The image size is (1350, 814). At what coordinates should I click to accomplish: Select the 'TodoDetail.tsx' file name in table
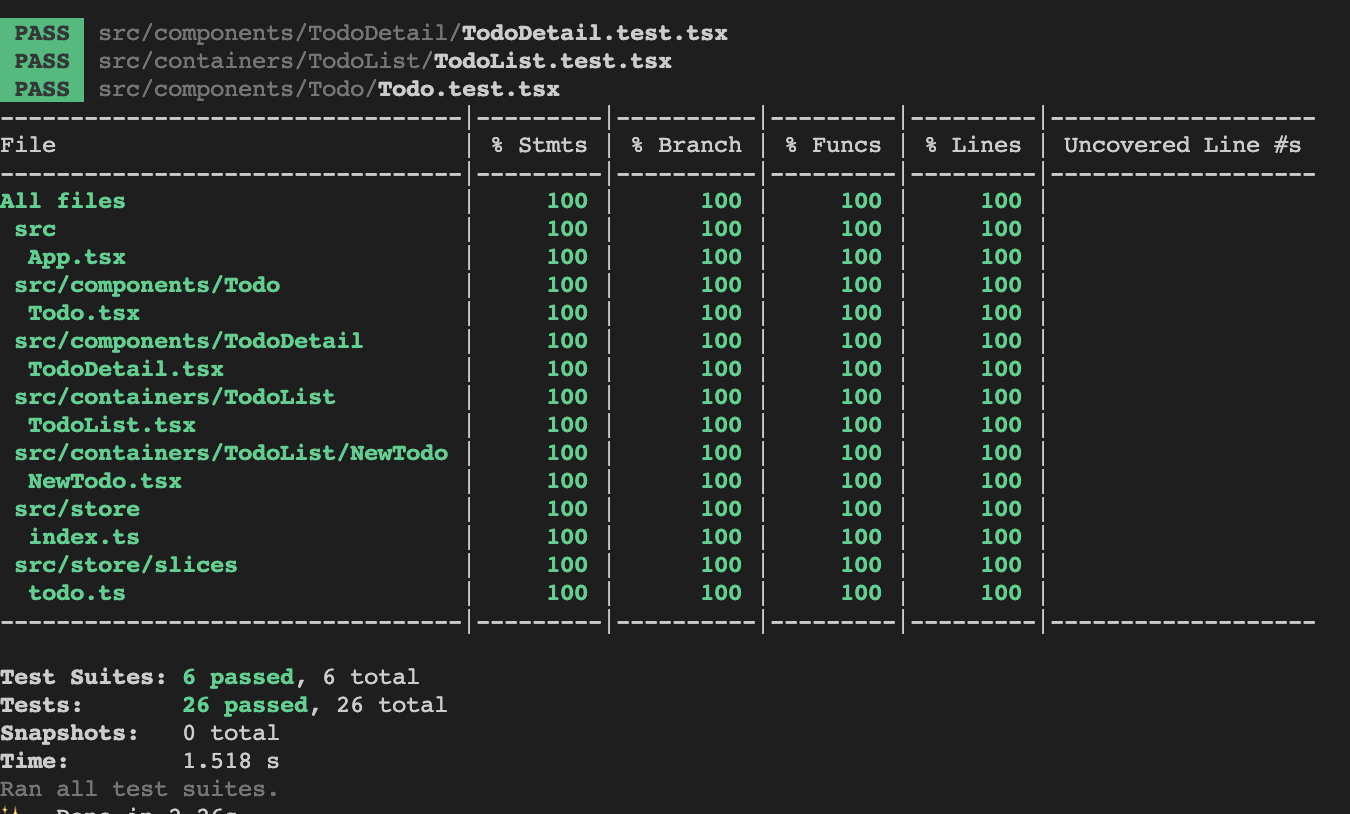[x=126, y=369]
